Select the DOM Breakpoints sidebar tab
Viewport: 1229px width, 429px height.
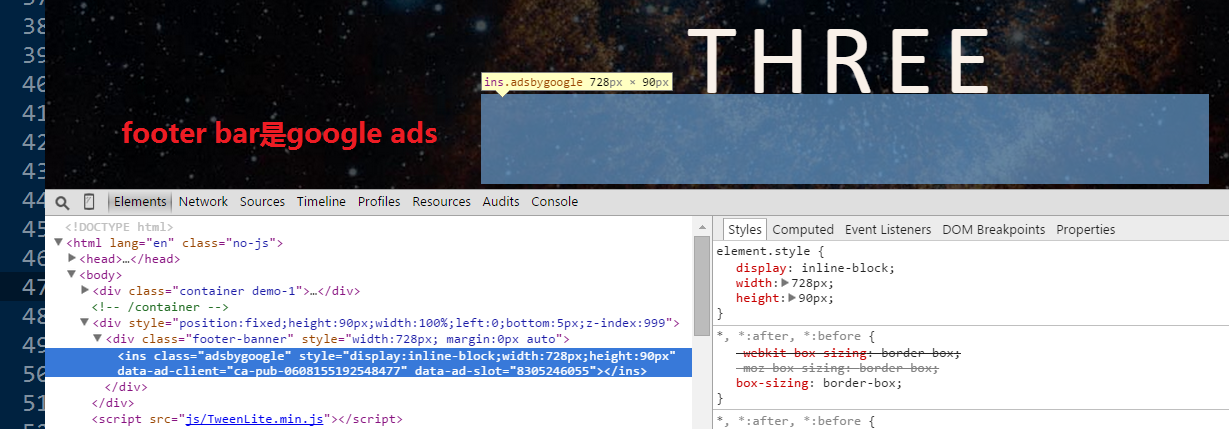click(993, 230)
